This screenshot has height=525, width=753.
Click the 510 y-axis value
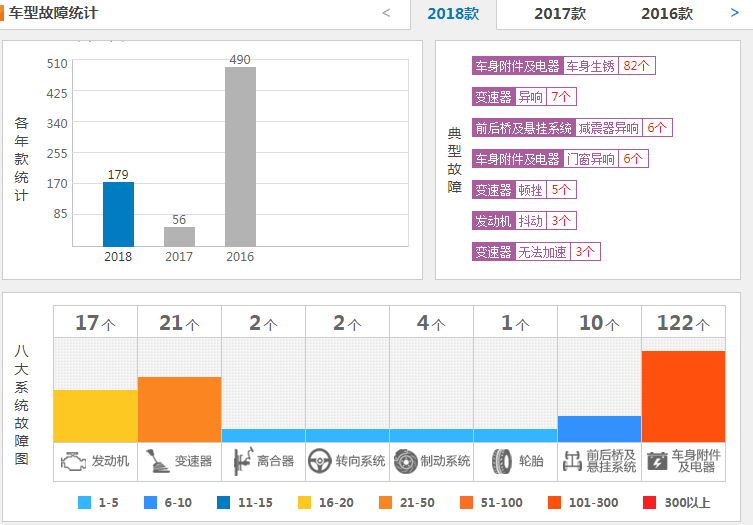click(57, 63)
